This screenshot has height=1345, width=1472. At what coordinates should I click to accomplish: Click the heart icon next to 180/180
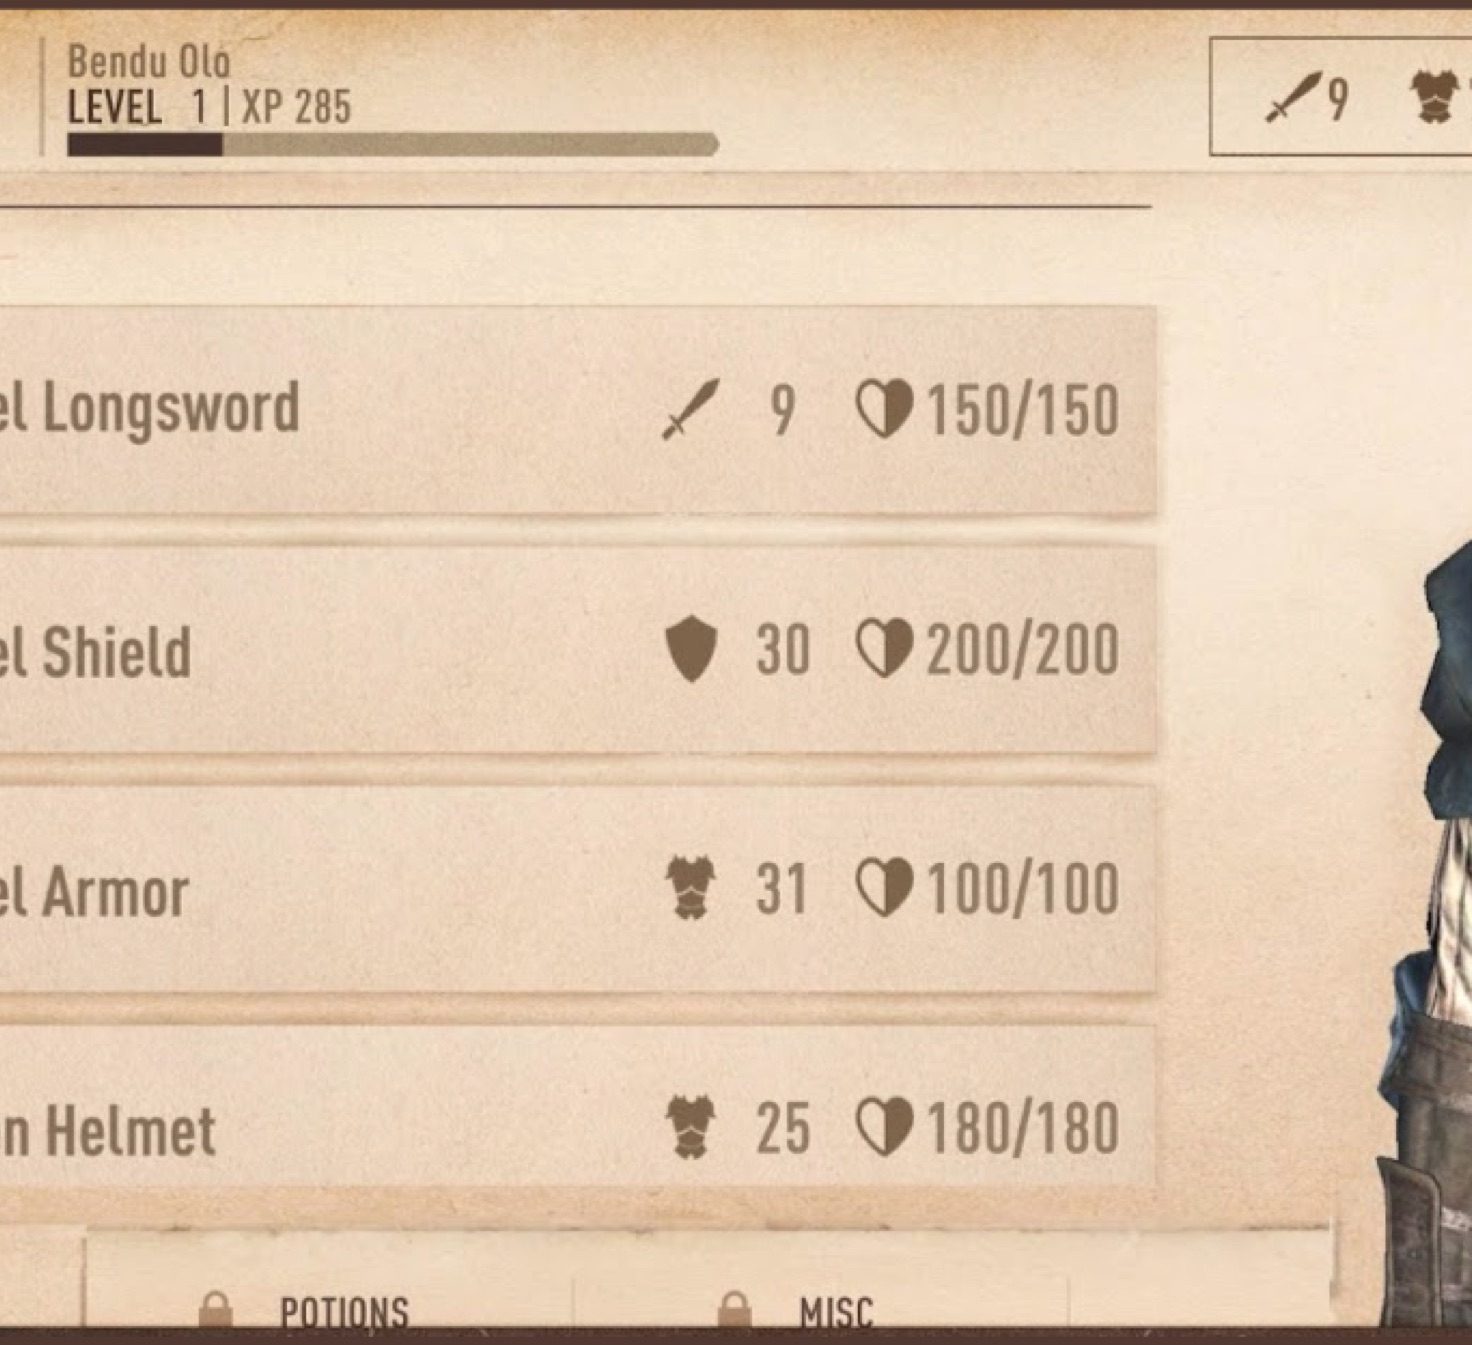[x=885, y=1127]
